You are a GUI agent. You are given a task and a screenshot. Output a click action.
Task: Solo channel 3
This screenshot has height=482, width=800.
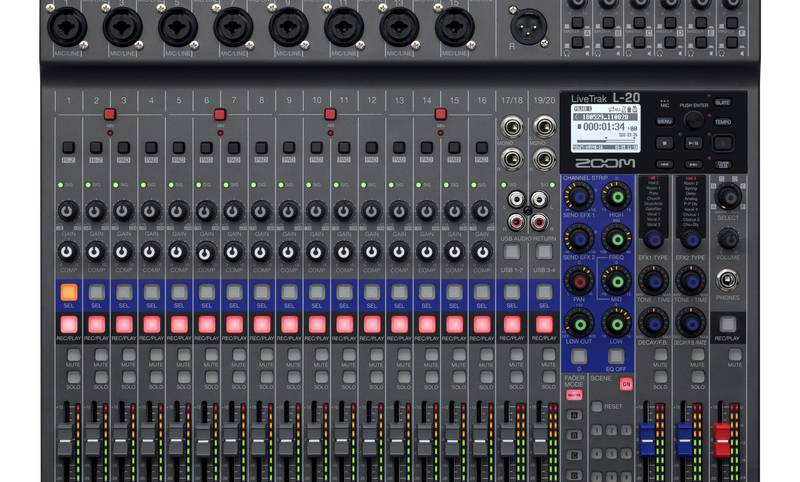pyautogui.click(x=129, y=377)
